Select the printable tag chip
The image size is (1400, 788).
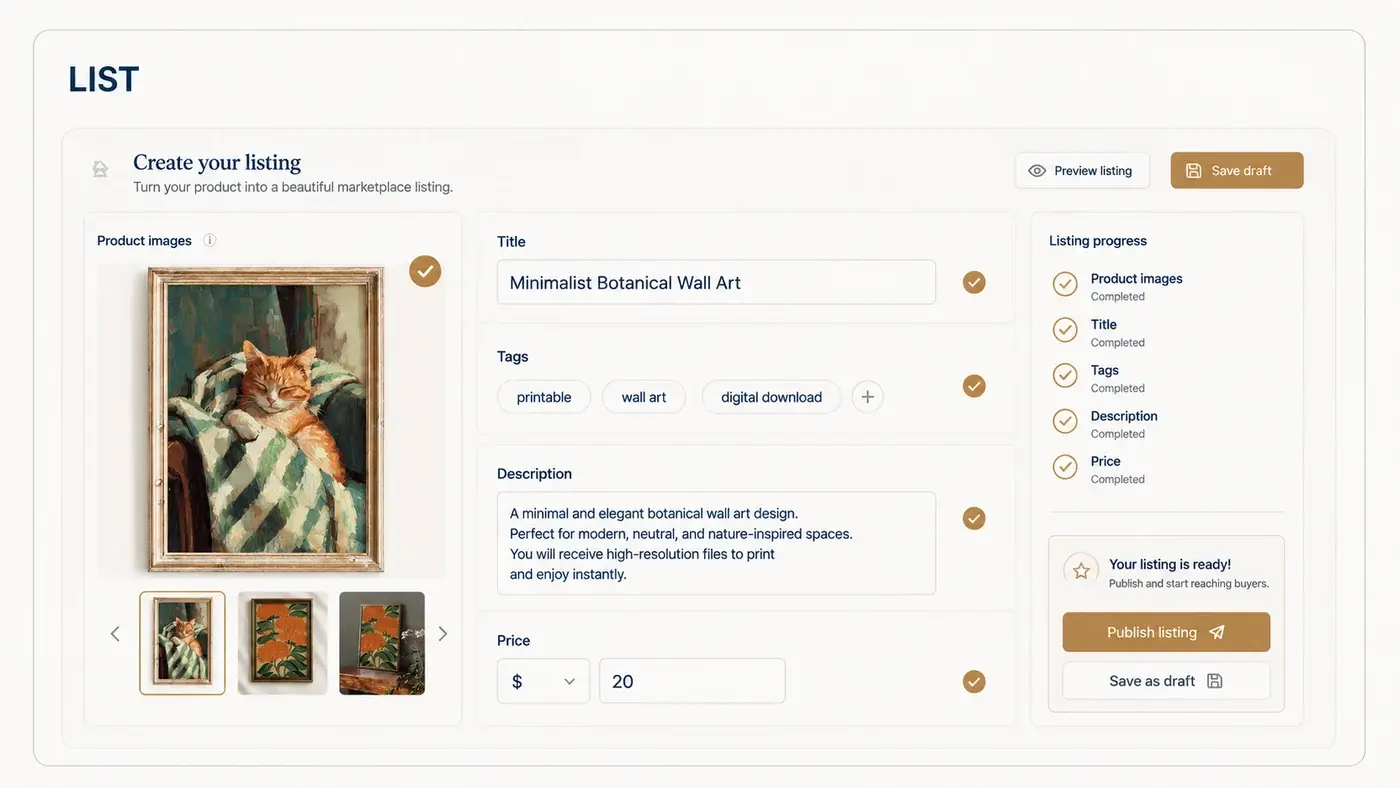(544, 397)
